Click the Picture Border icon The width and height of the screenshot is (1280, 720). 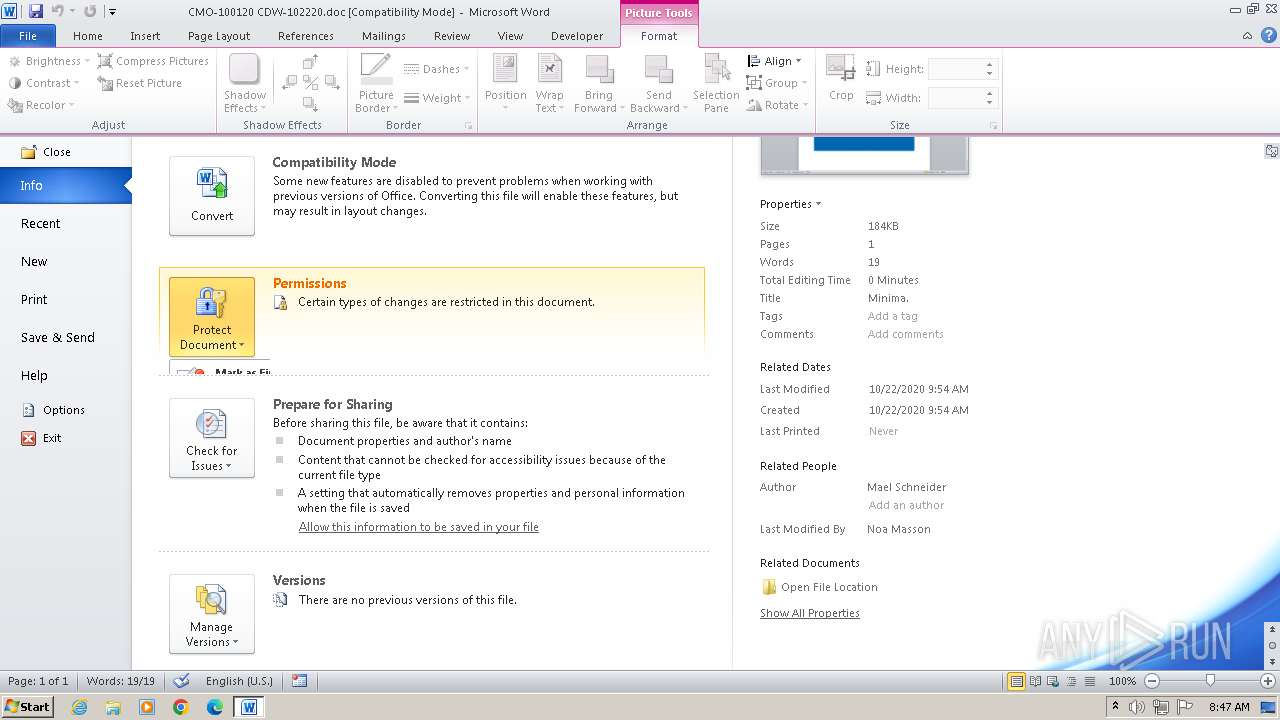(376, 69)
